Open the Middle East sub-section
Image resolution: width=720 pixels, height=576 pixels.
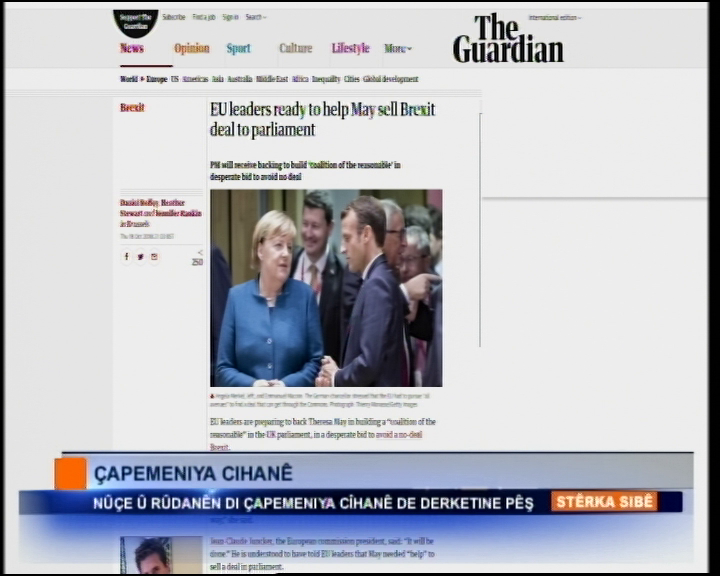tap(272, 79)
